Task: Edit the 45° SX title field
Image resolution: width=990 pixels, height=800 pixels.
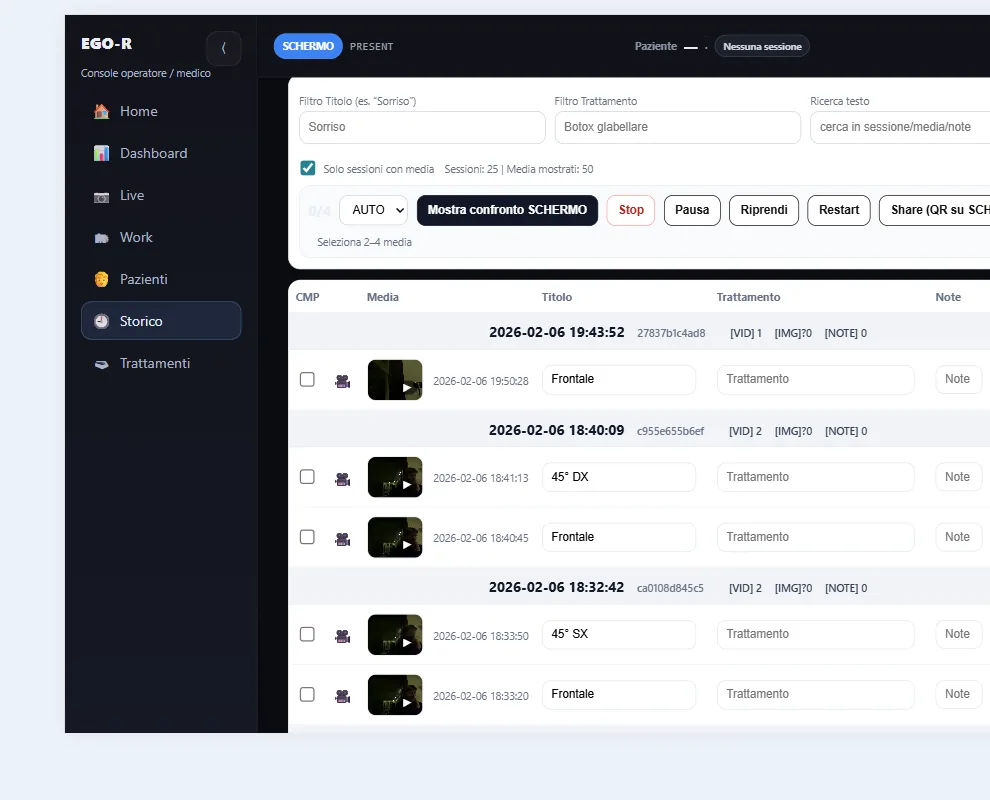Action: (x=619, y=634)
